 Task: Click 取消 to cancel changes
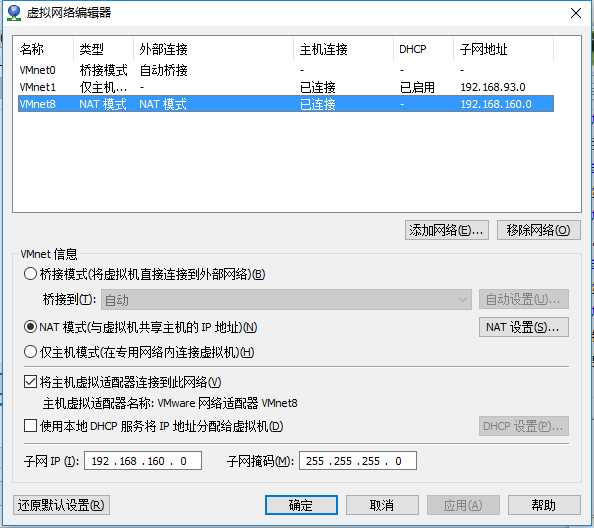(382, 505)
